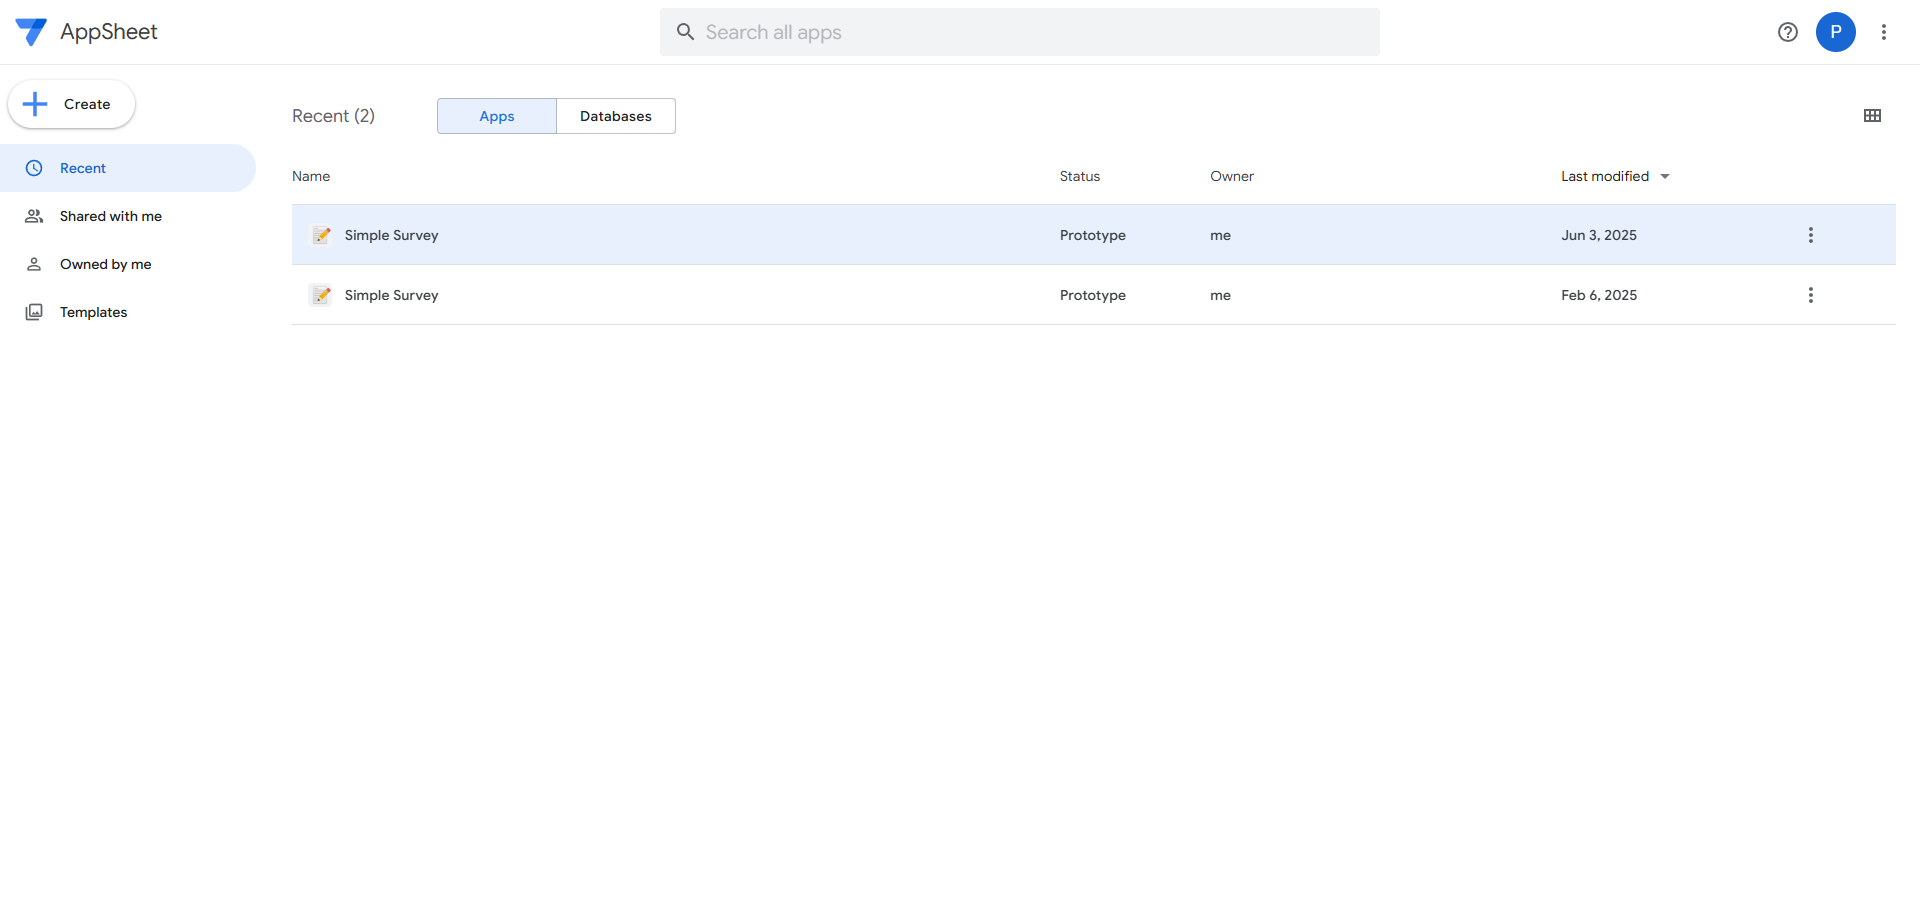1920x911 pixels.
Task: Toggle the Databases filter view
Action: (x=615, y=115)
